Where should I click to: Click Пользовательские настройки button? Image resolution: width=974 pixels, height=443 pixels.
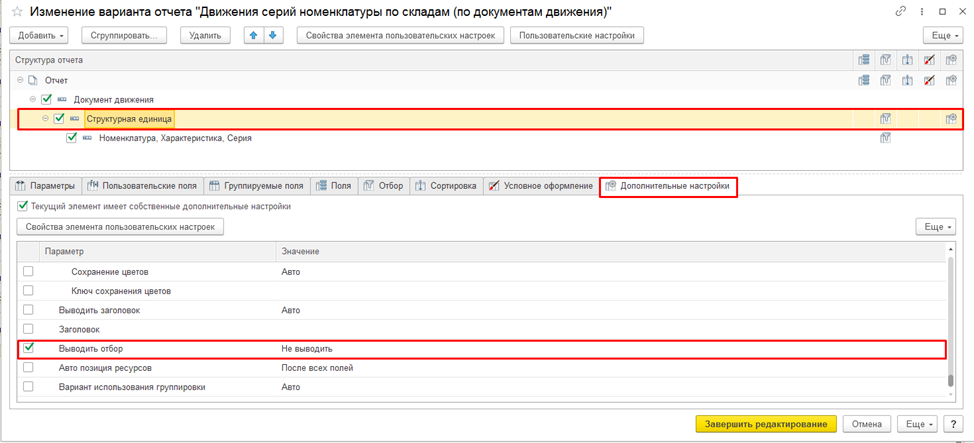click(x=577, y=35)
